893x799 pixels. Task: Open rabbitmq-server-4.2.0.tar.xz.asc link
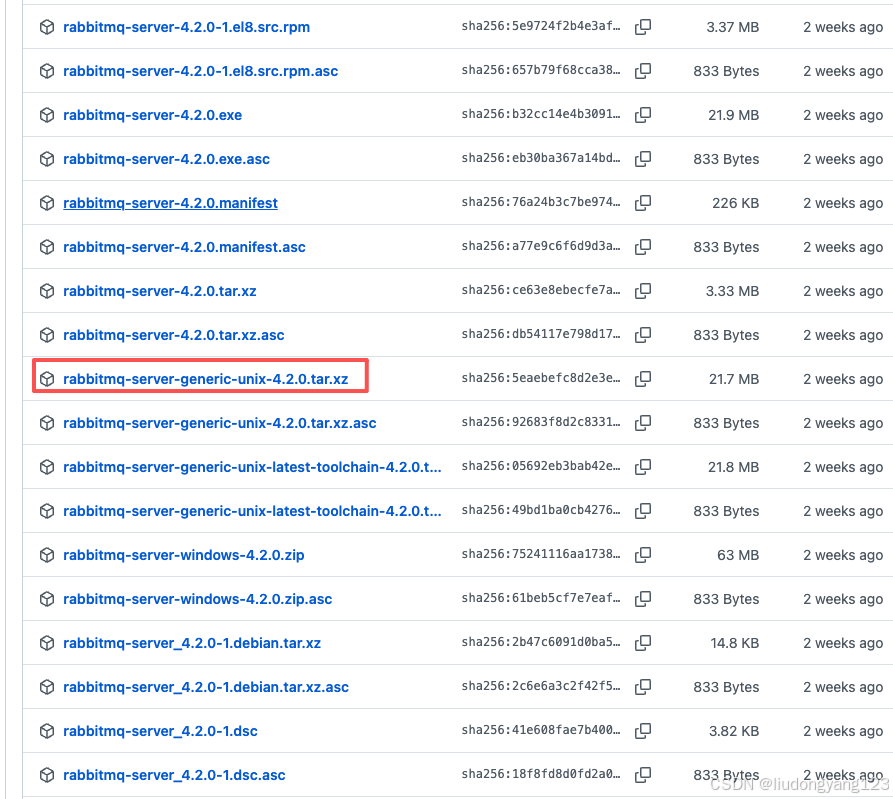click(174, 334)
